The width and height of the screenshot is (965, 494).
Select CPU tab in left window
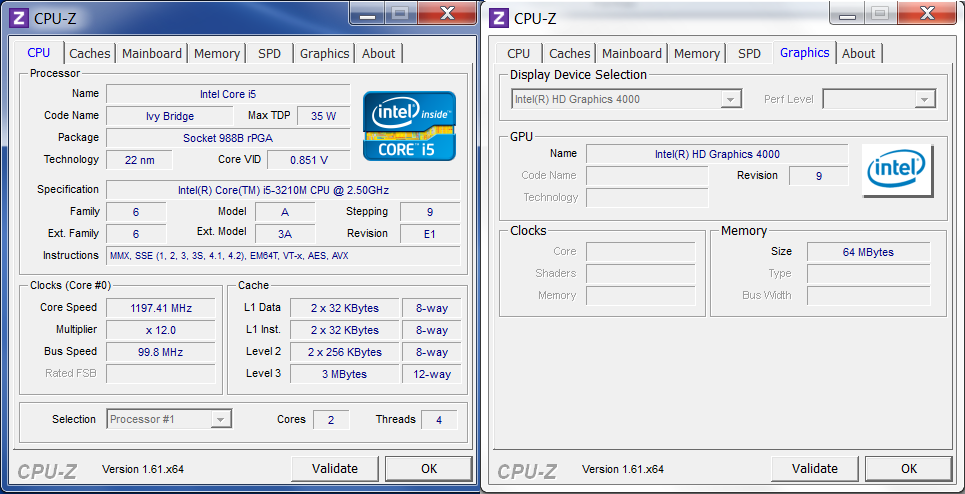39,52
